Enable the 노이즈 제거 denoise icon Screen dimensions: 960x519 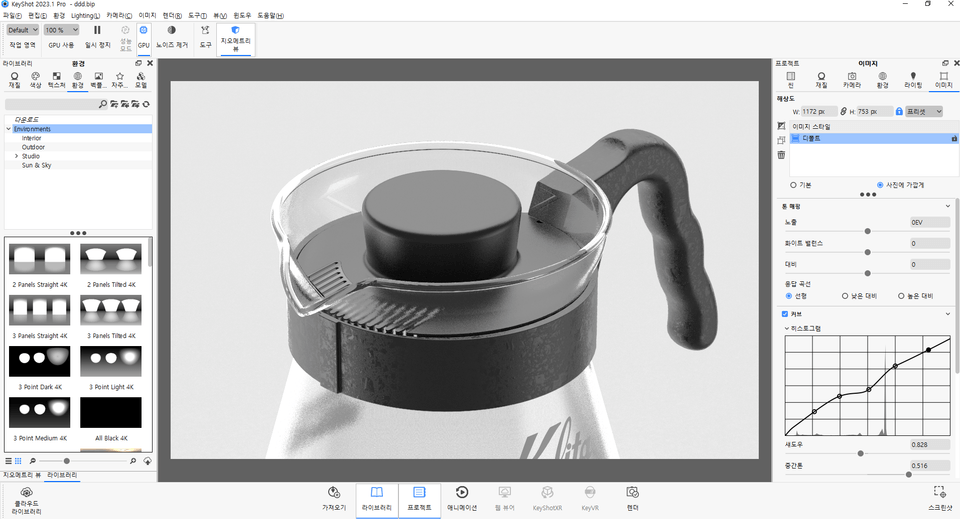(171, 31)
